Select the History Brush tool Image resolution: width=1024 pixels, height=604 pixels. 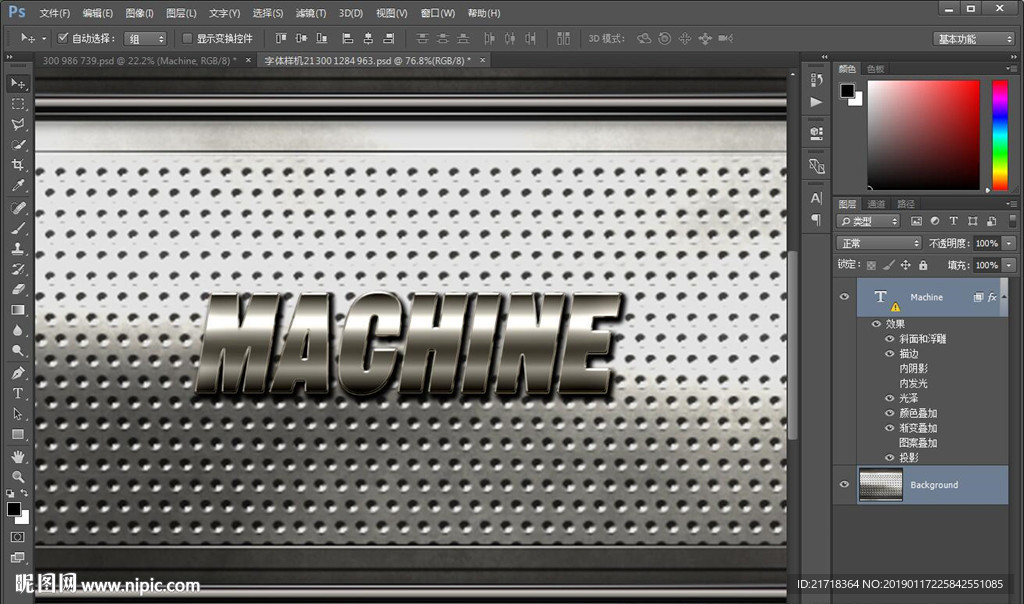[x=18, y=269]
